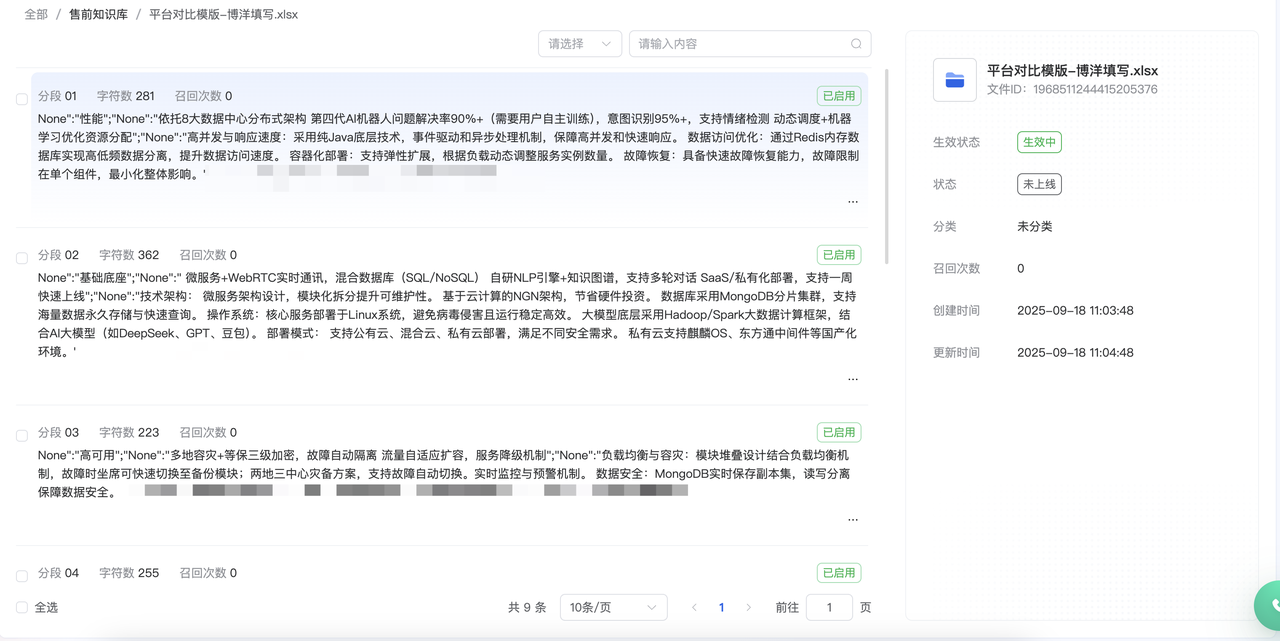1280x641 pixels.
Task: Click the blue folder file icon
Action: [x=954, y=80]
